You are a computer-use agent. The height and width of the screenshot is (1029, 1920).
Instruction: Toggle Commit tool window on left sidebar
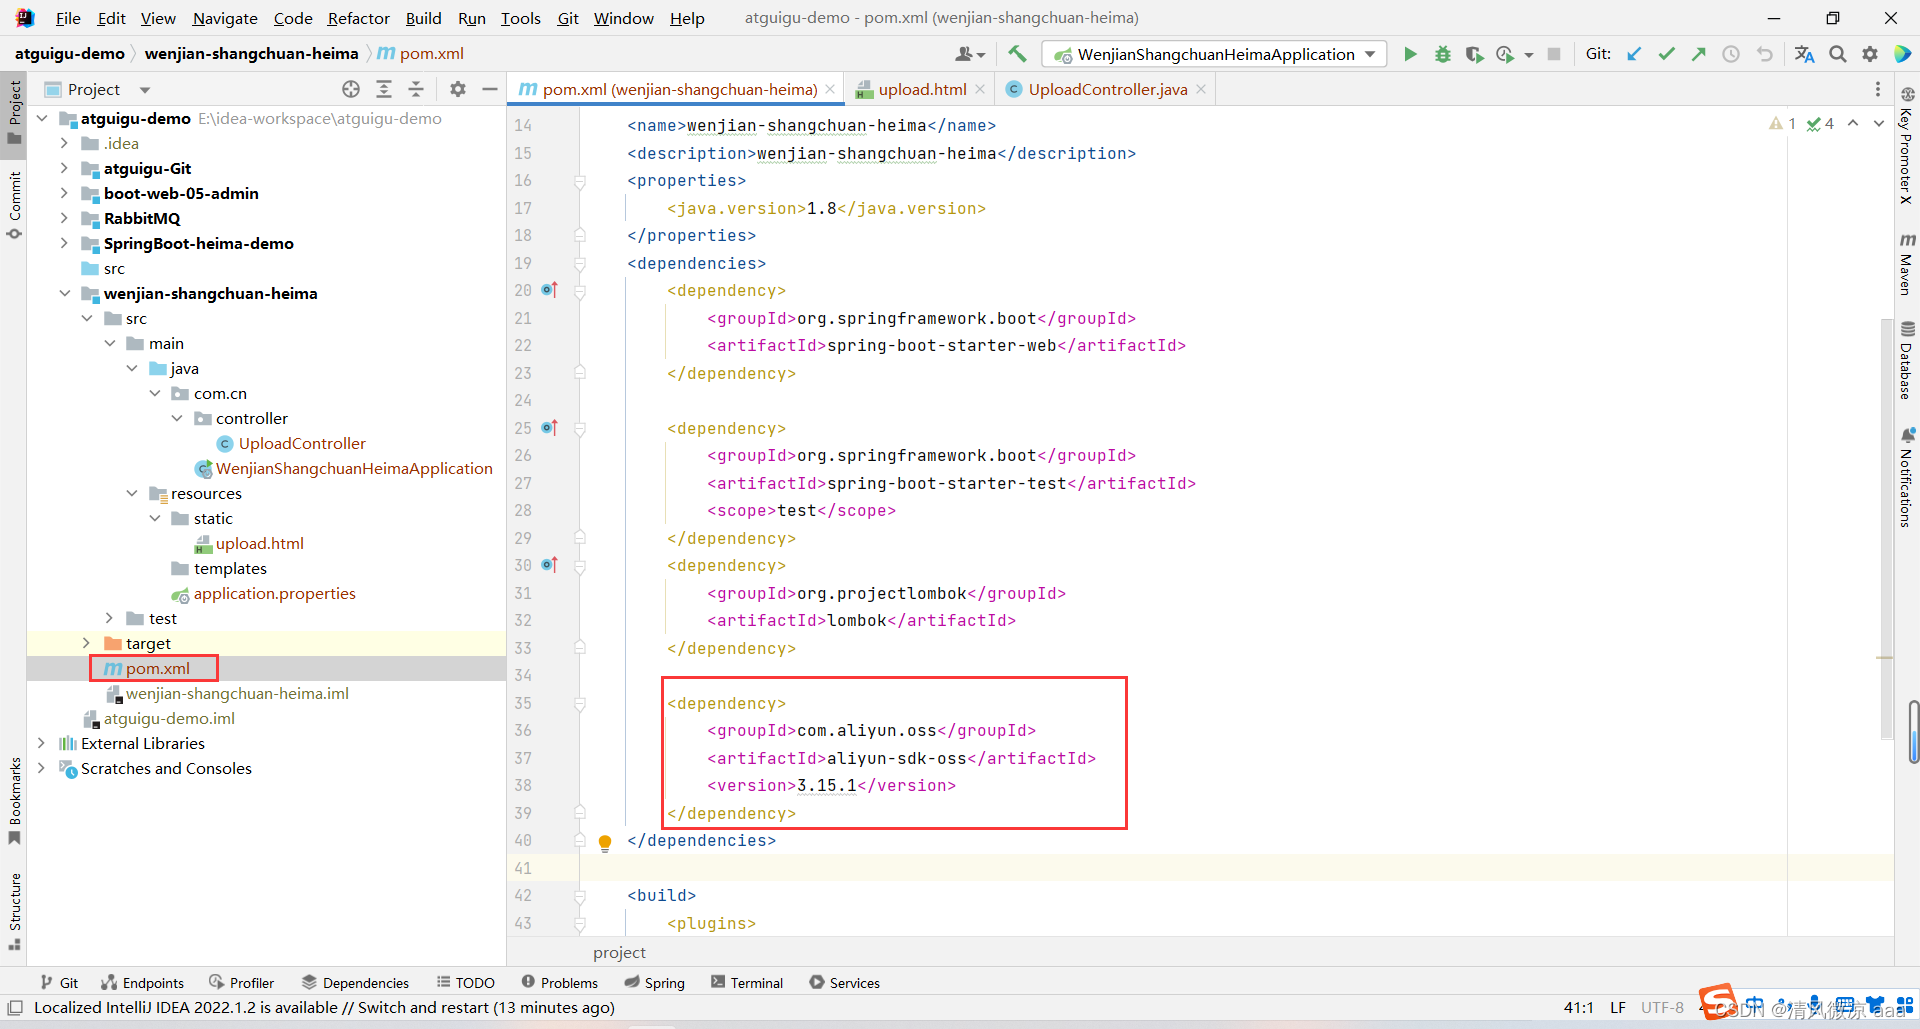coord(14,205)
